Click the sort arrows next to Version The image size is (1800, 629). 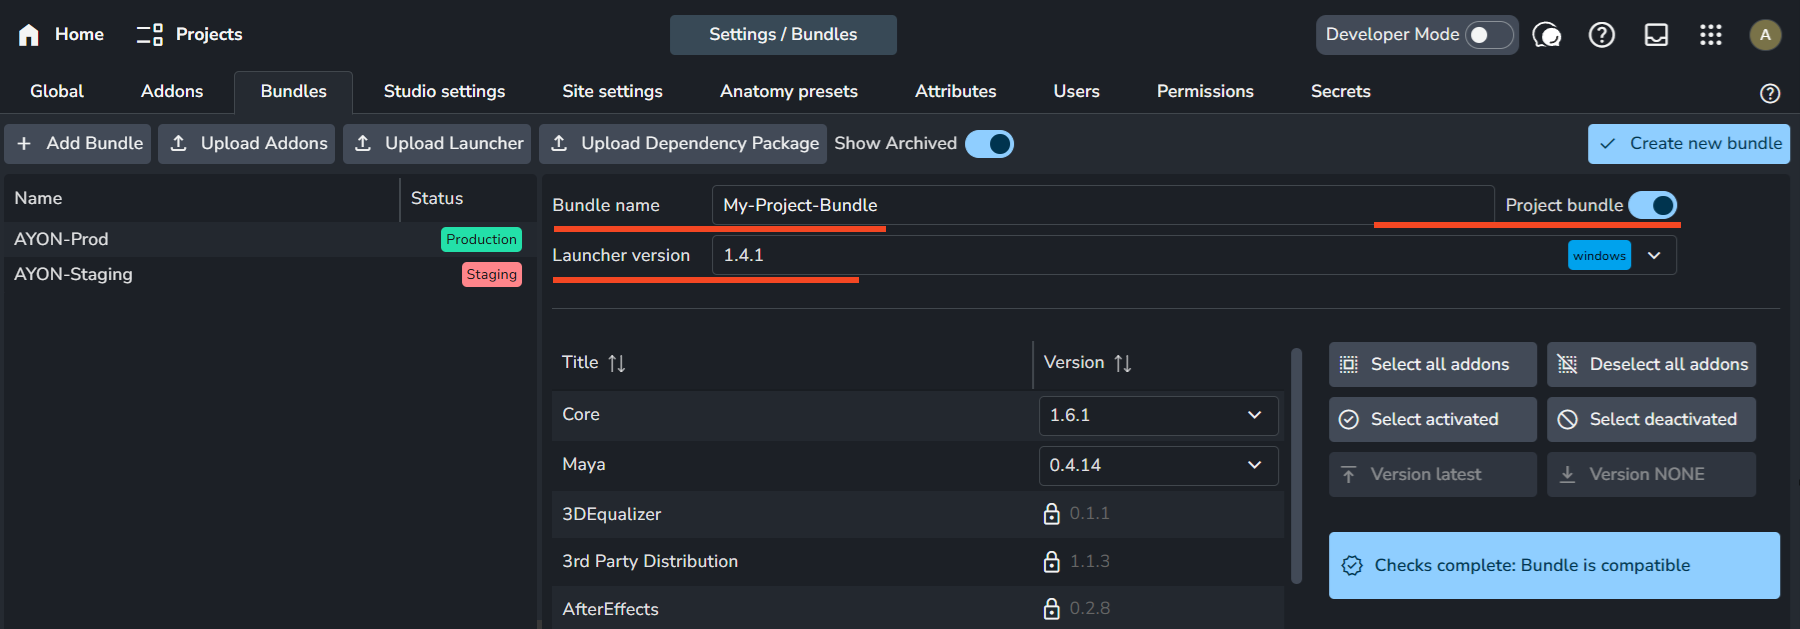point(1123,363)
